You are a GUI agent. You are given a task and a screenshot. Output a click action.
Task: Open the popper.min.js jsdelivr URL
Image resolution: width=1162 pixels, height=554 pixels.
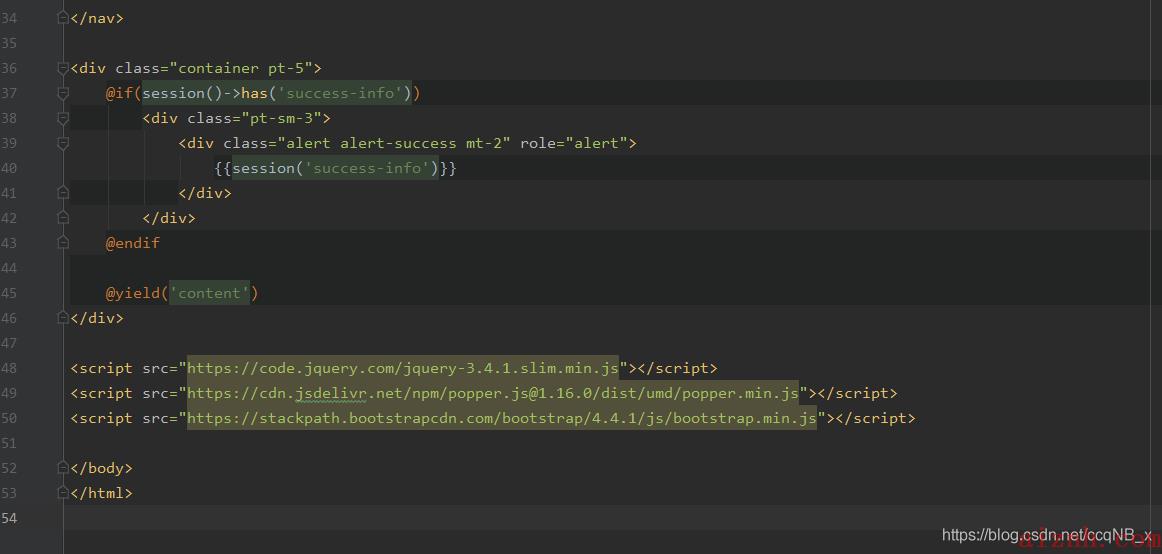[493, 393]
